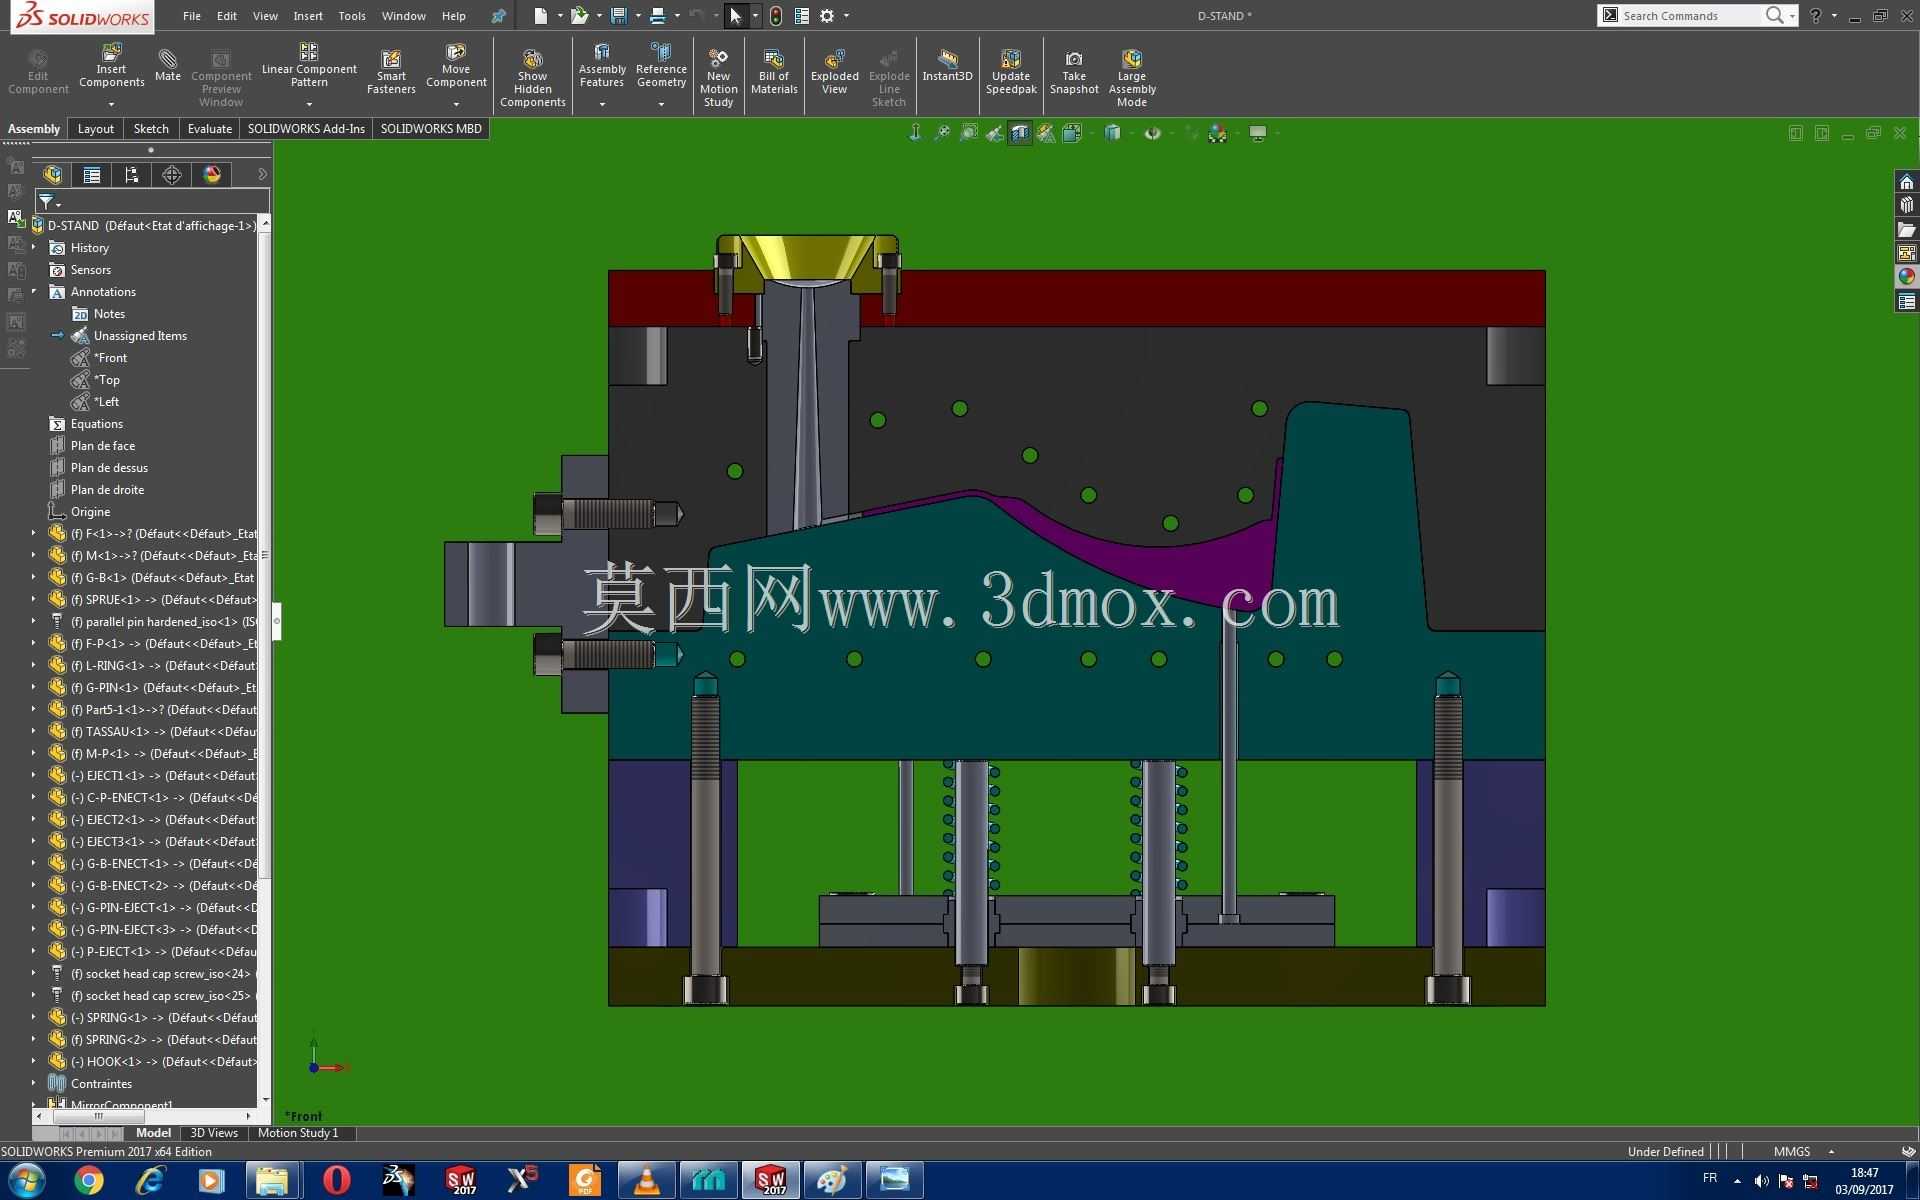Open the Options gear icon
The image size is (1920, 1200).
827,16
